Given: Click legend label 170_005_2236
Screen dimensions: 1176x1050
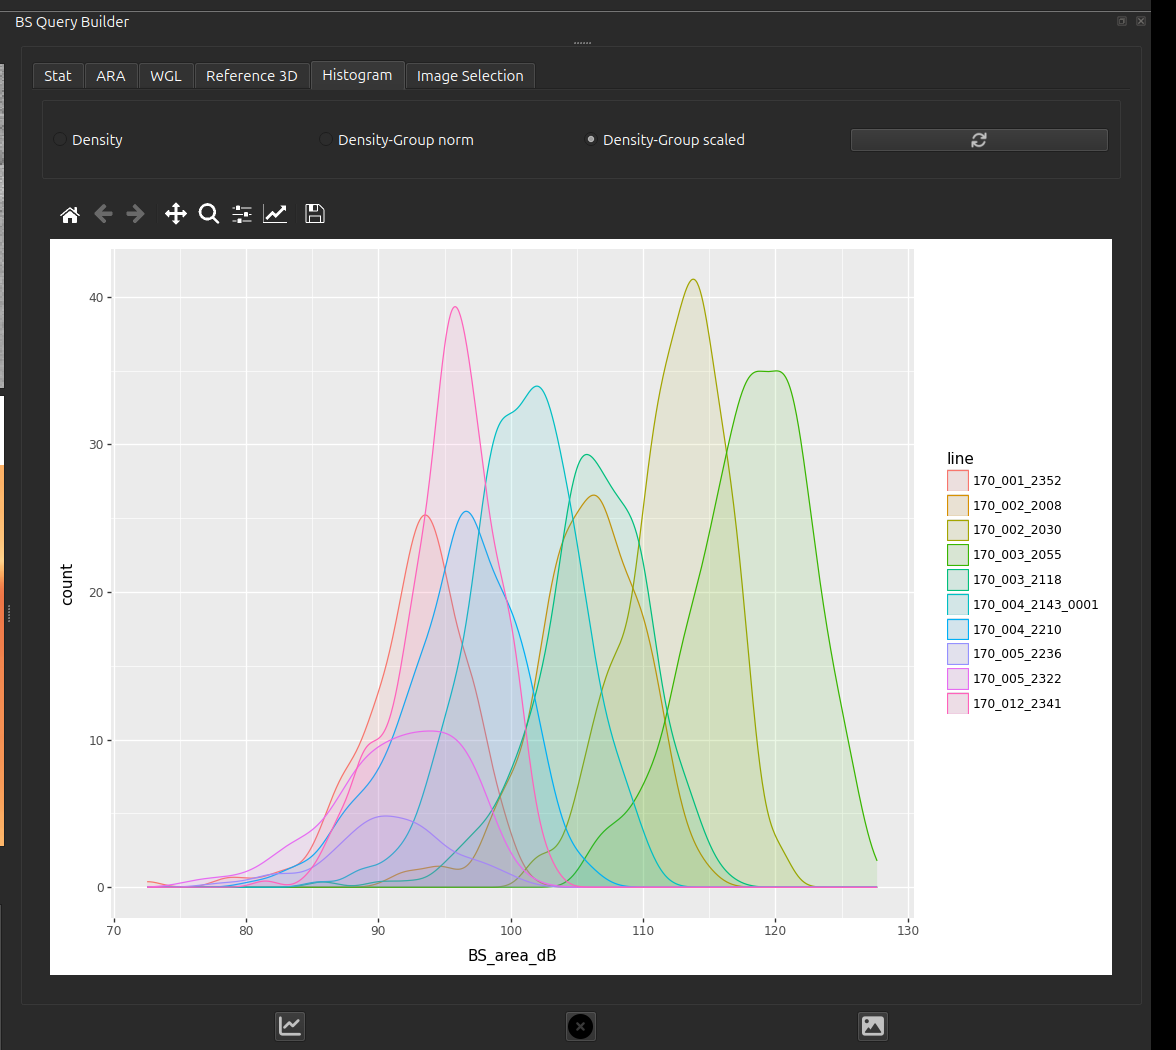Looking at the screenshot, I should coord(1017,654).
